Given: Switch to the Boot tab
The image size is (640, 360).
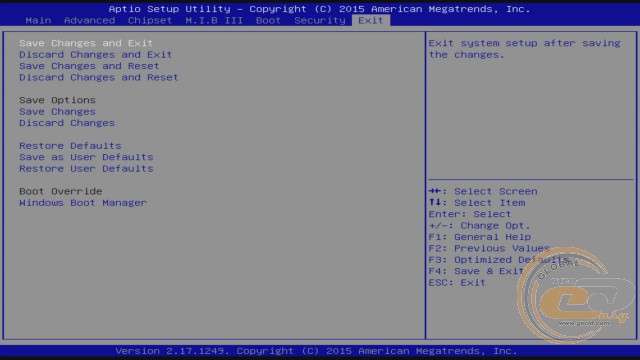Looking at the screenshot, I should 268,20.
